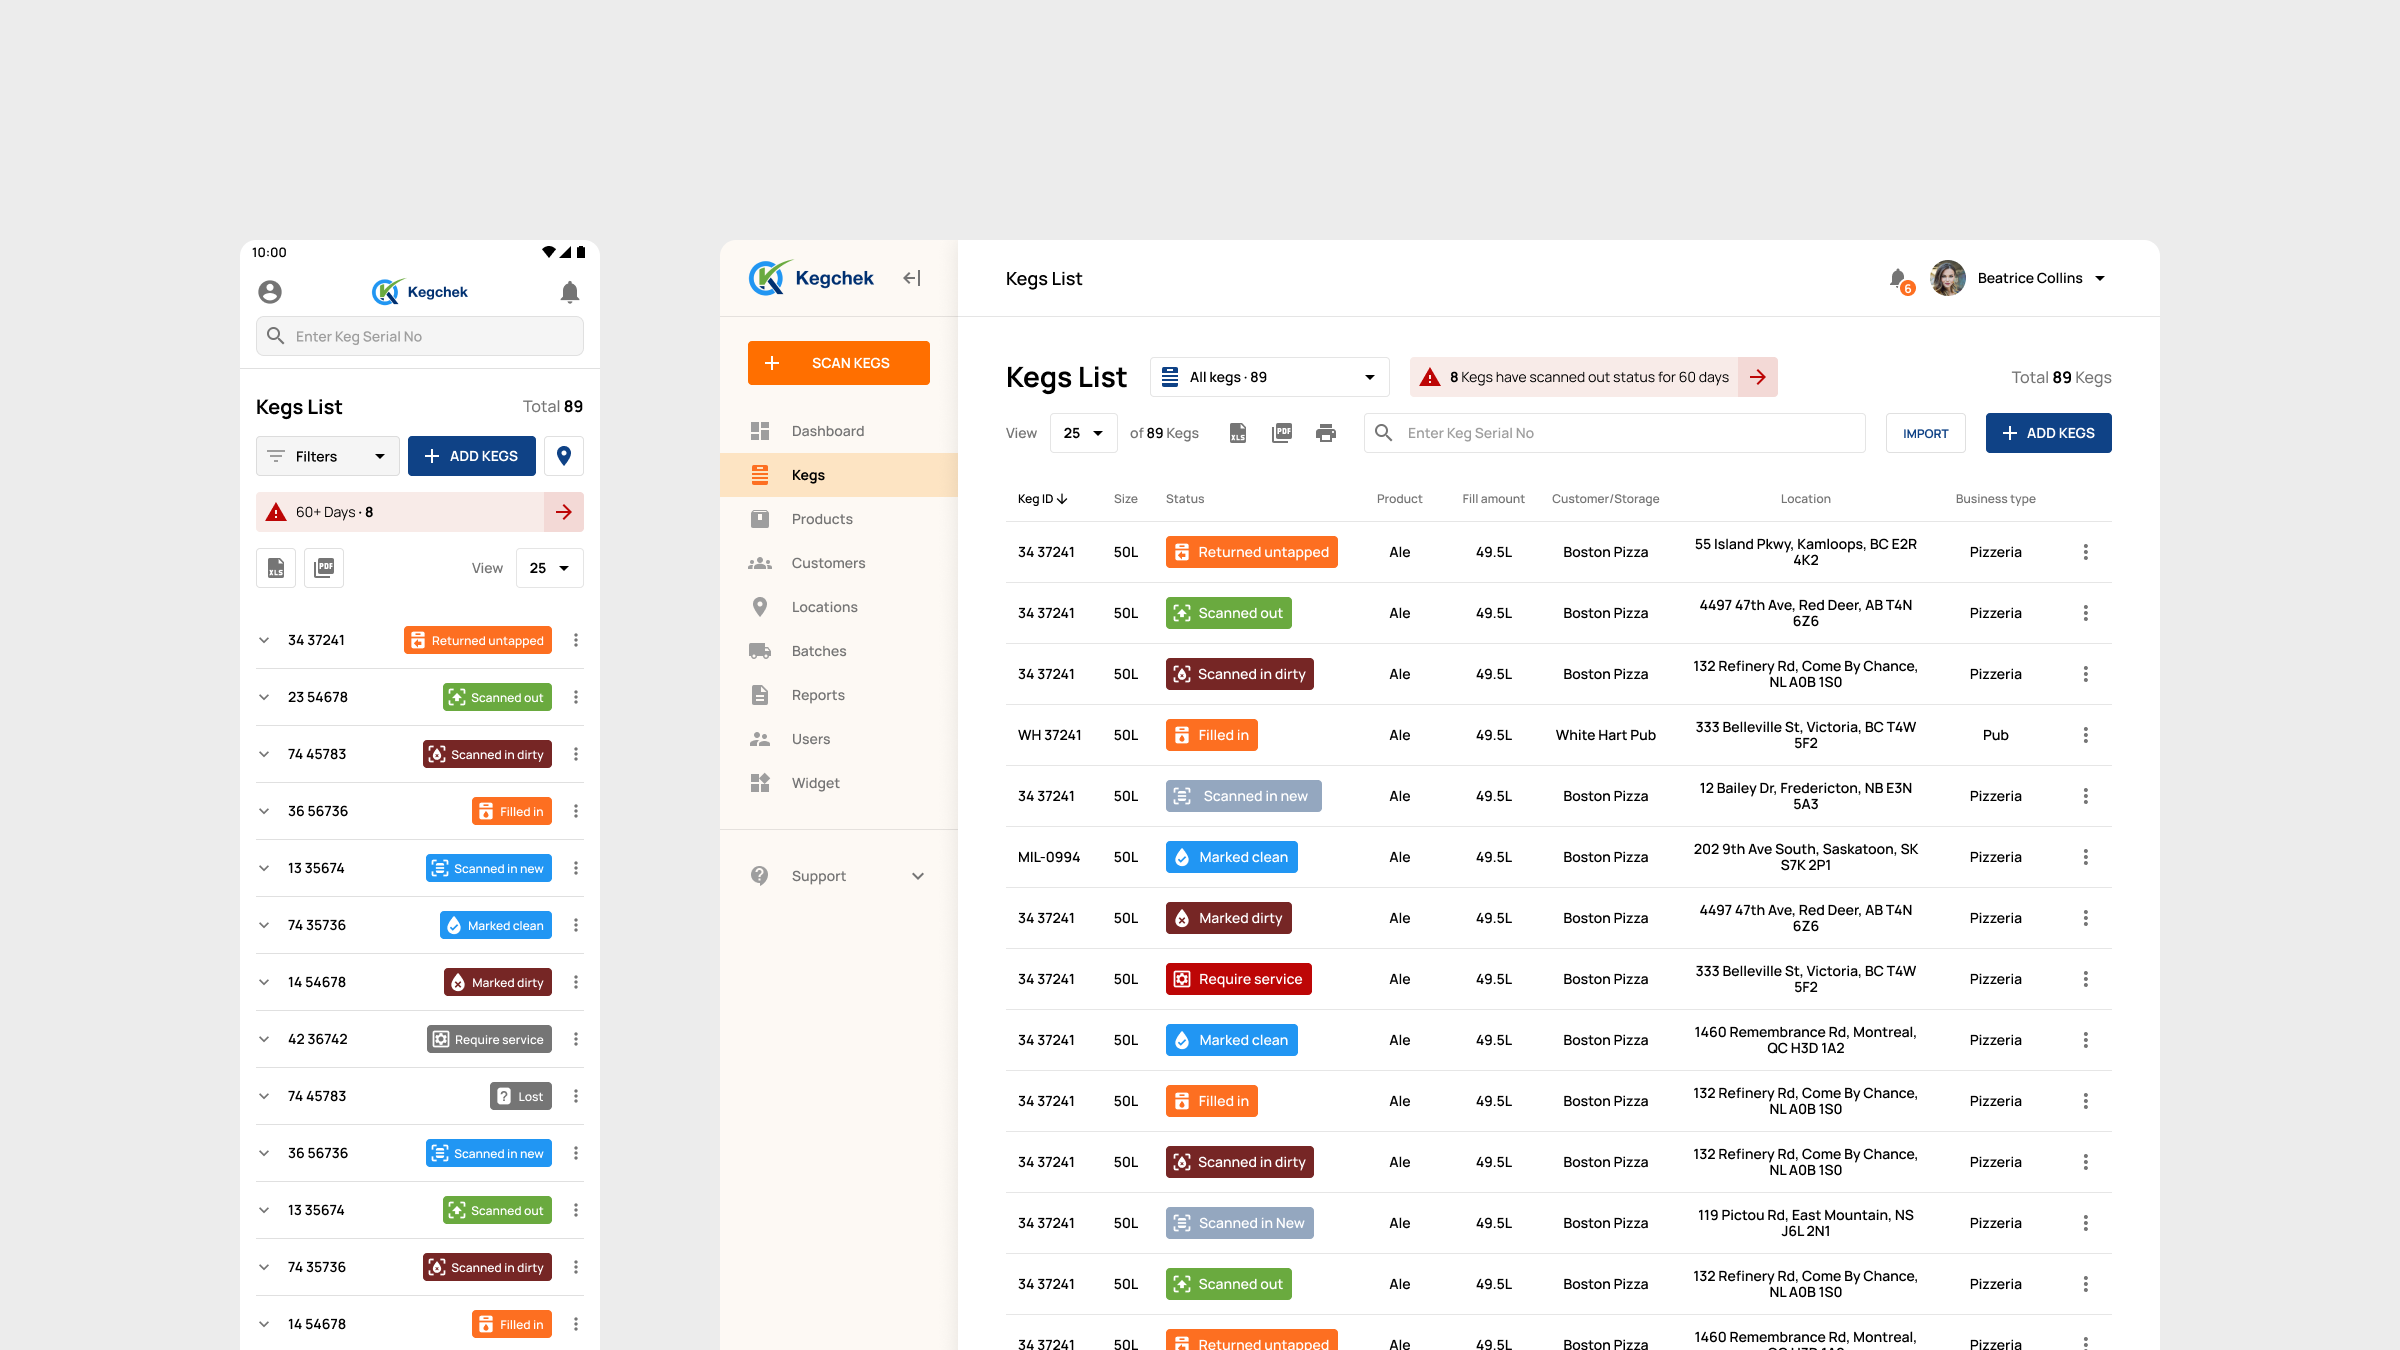Go to Dashboard in sidebar
Image resolution: width=2400 pixels, height=1350 pixels.
tap(827, 431)
